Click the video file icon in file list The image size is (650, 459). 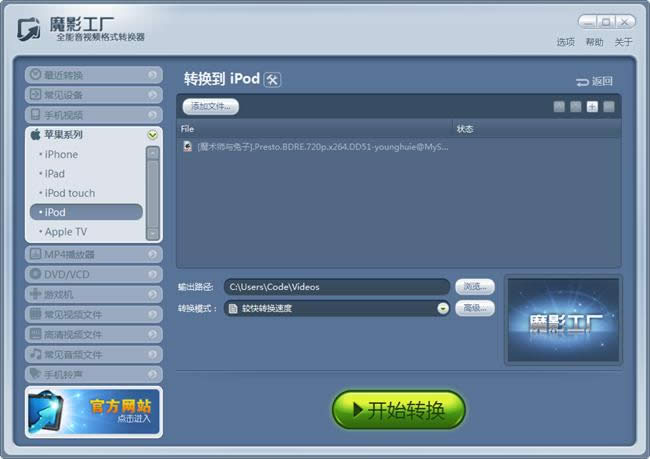188,146
